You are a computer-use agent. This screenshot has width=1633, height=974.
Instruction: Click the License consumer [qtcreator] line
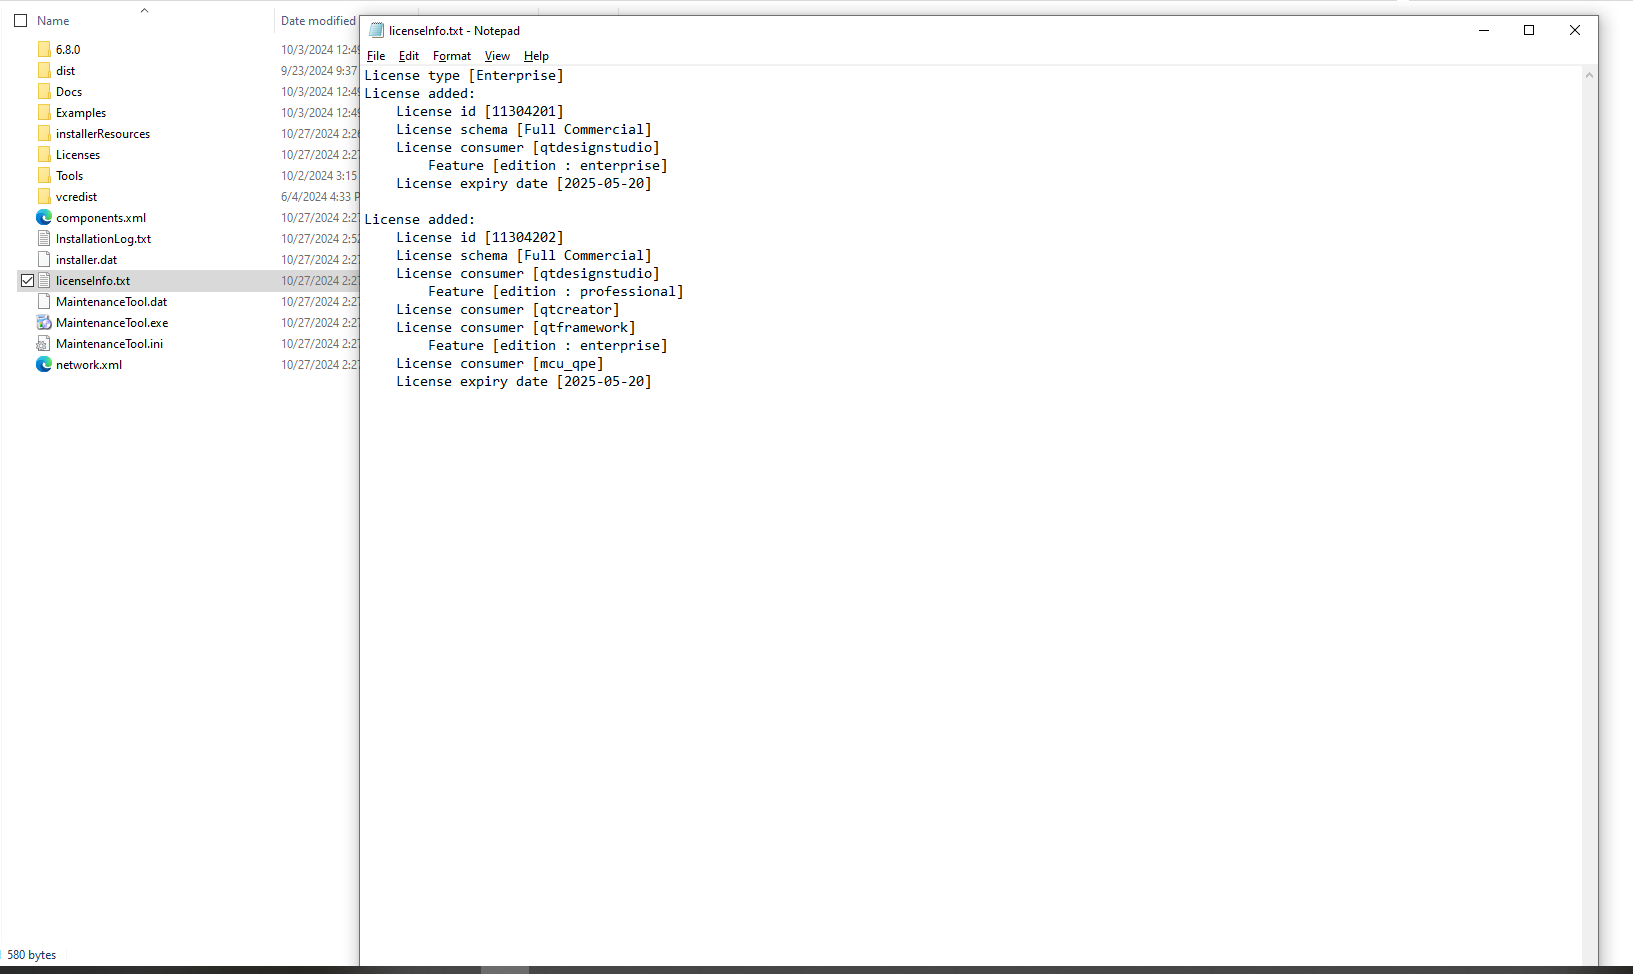pos(508,309)
